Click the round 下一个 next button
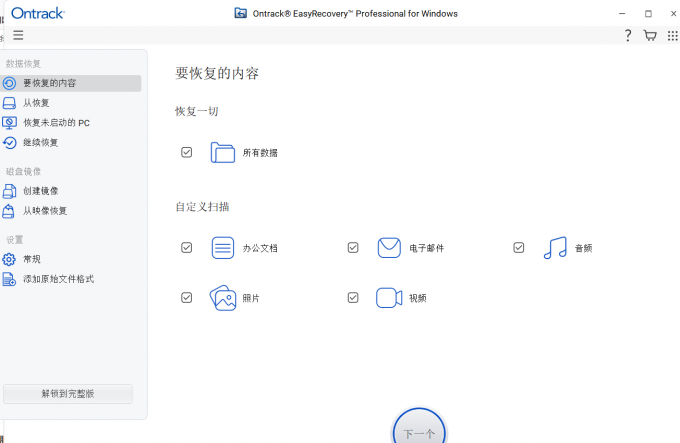 pos(419,427)
